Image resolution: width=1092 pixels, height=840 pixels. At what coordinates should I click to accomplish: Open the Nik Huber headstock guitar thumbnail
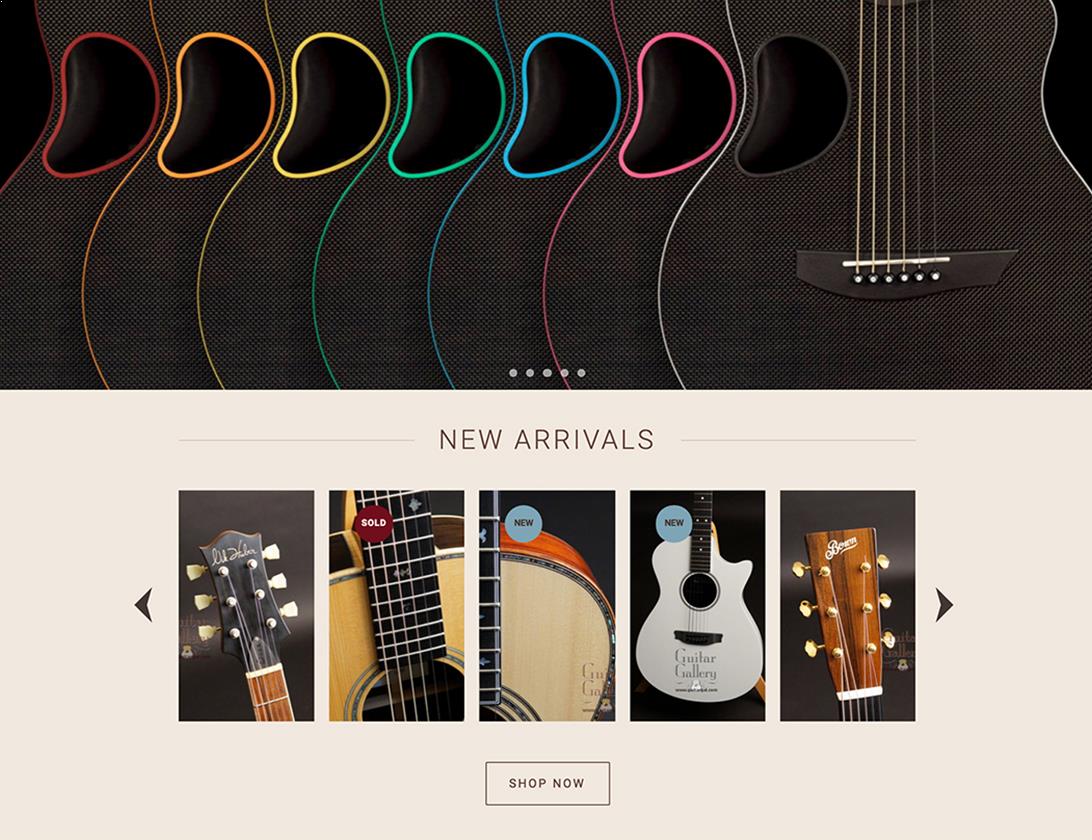click(247, 606)
